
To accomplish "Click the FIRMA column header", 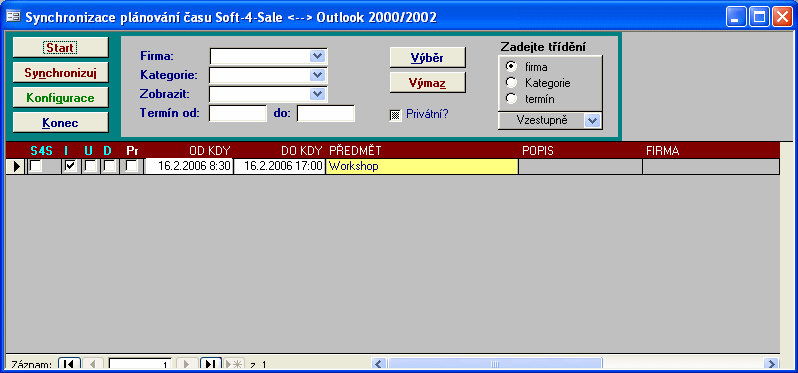I will [x=663, y=151].
